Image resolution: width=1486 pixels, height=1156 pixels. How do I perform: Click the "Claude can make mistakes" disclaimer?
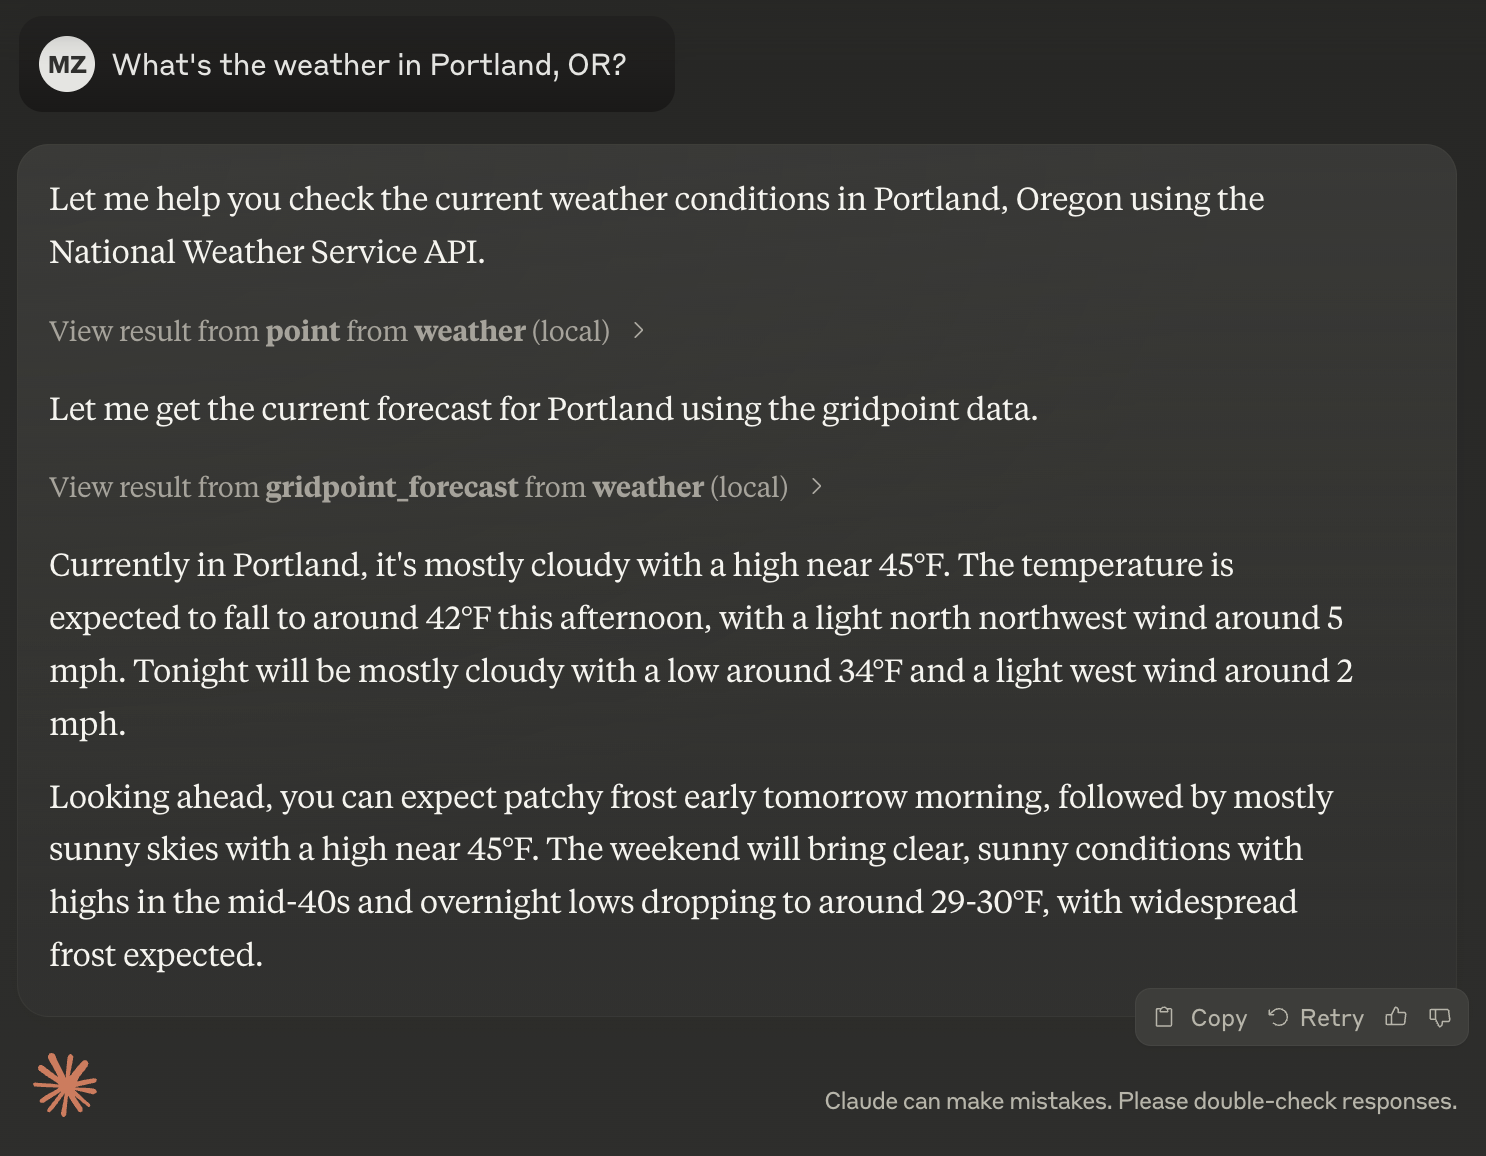[x=1140, y=1101]
